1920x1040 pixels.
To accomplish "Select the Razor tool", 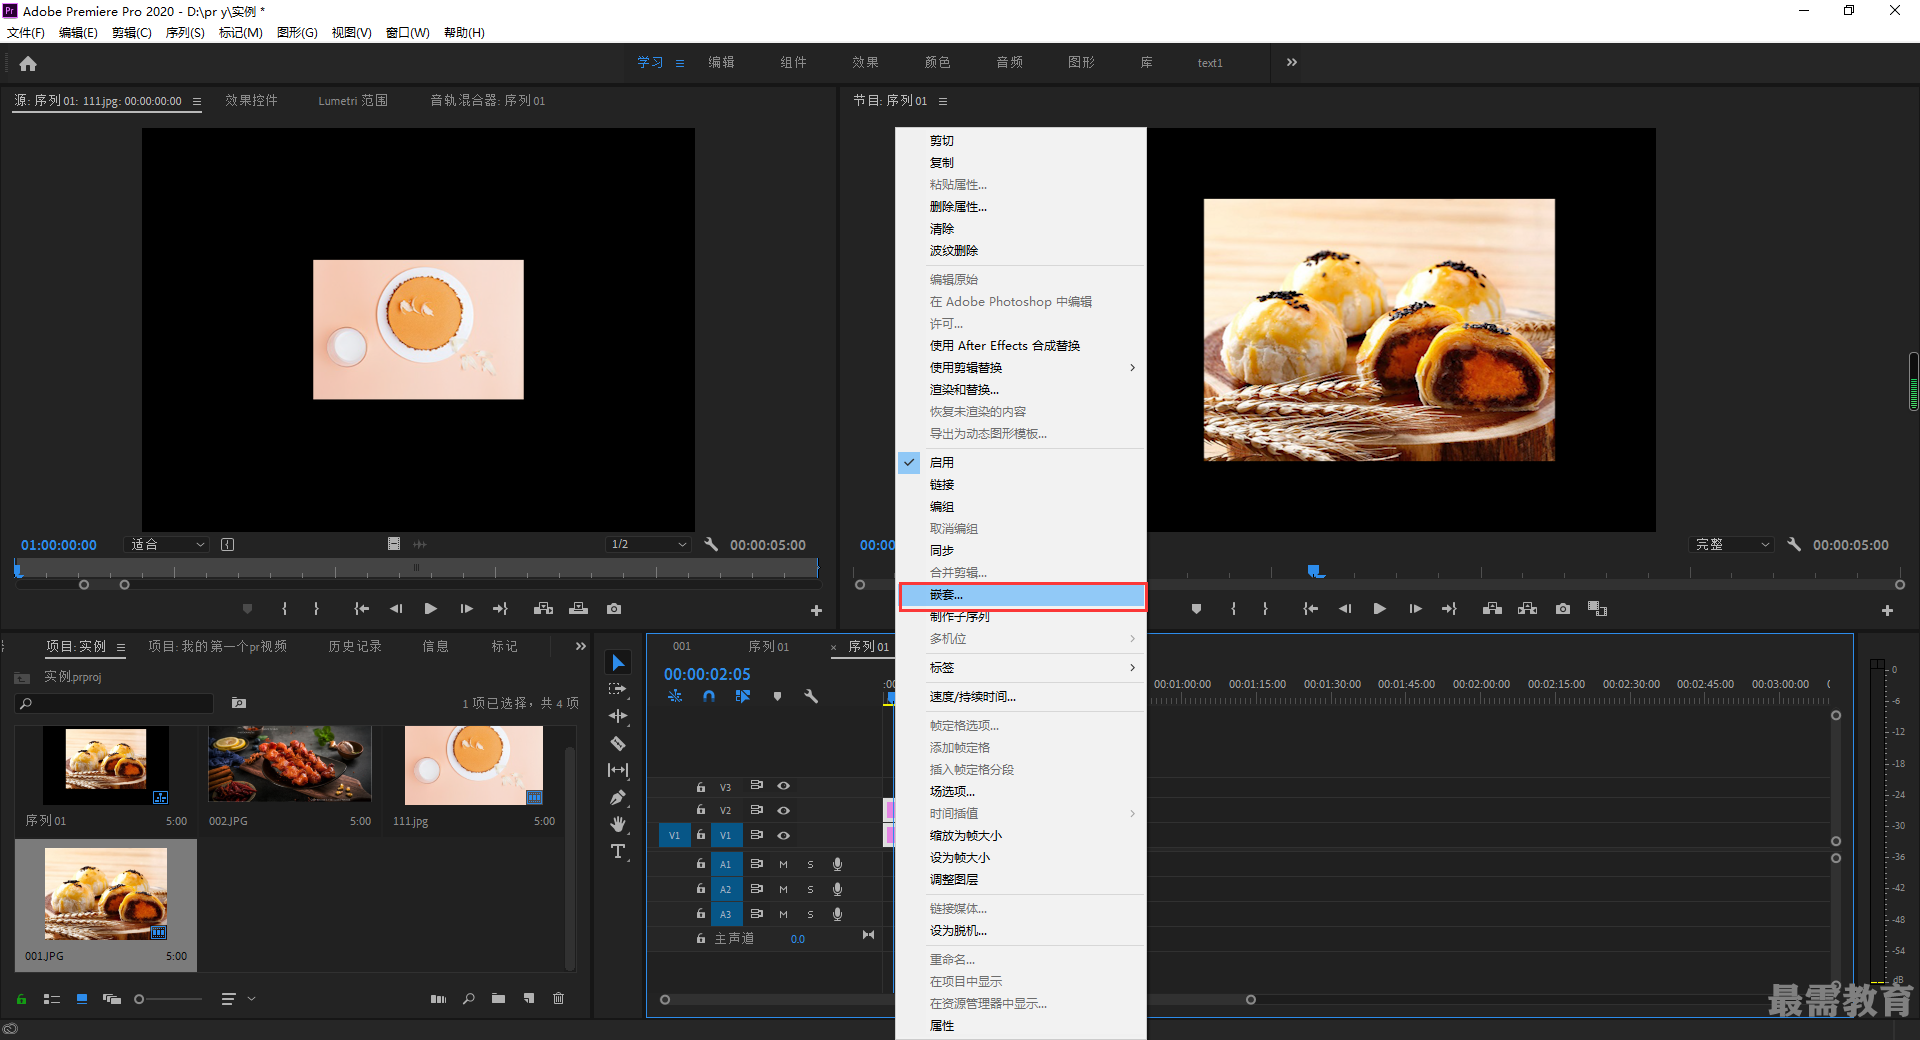I will [x=618, y=743].
